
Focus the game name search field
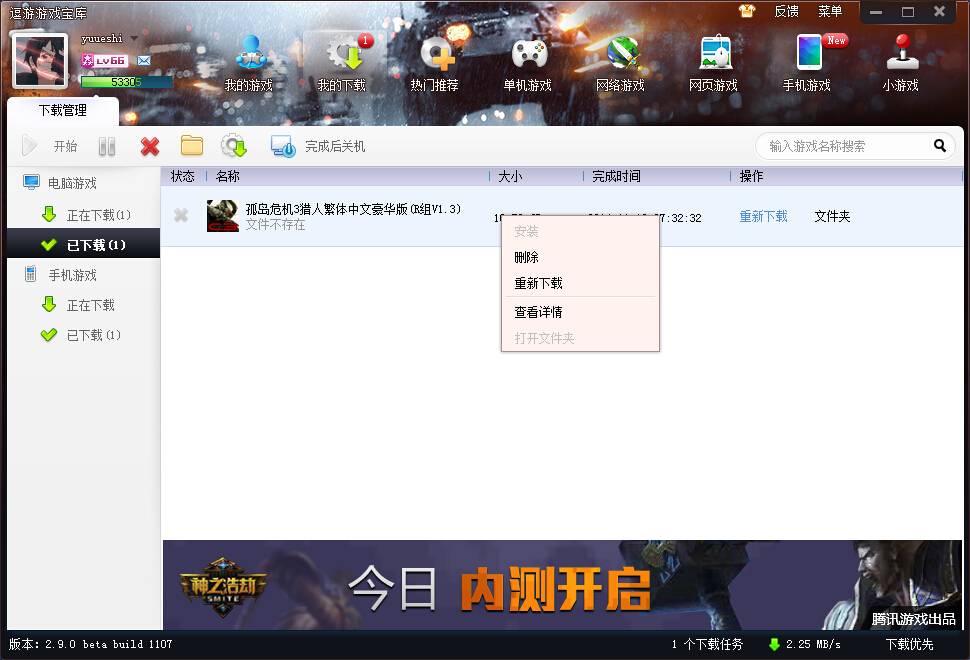[844, 147]
